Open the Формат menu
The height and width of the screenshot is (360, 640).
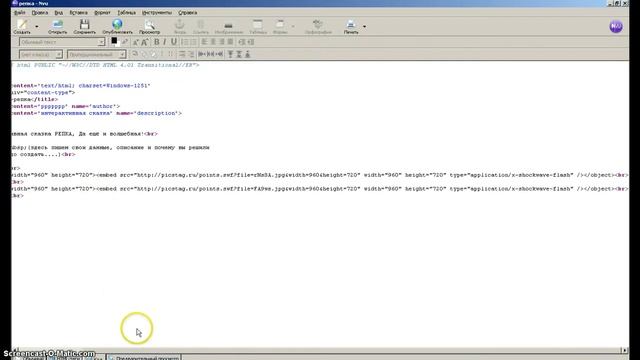point(102,13)
